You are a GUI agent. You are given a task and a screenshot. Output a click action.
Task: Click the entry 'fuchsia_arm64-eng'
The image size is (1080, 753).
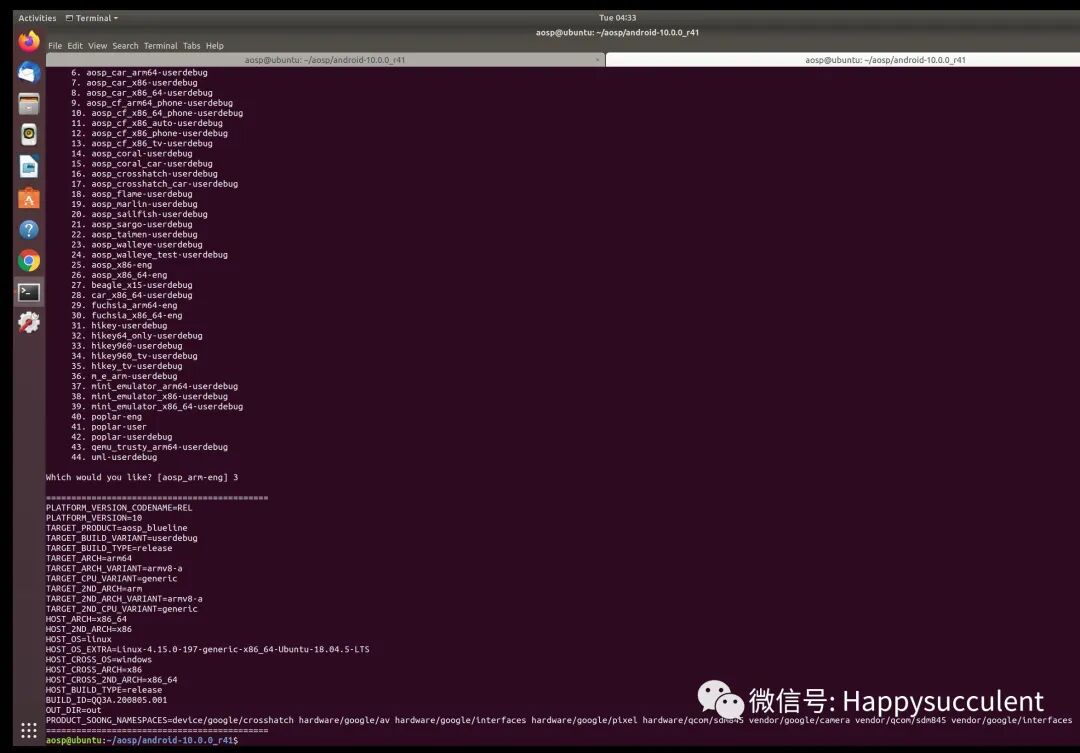[134, 305]
